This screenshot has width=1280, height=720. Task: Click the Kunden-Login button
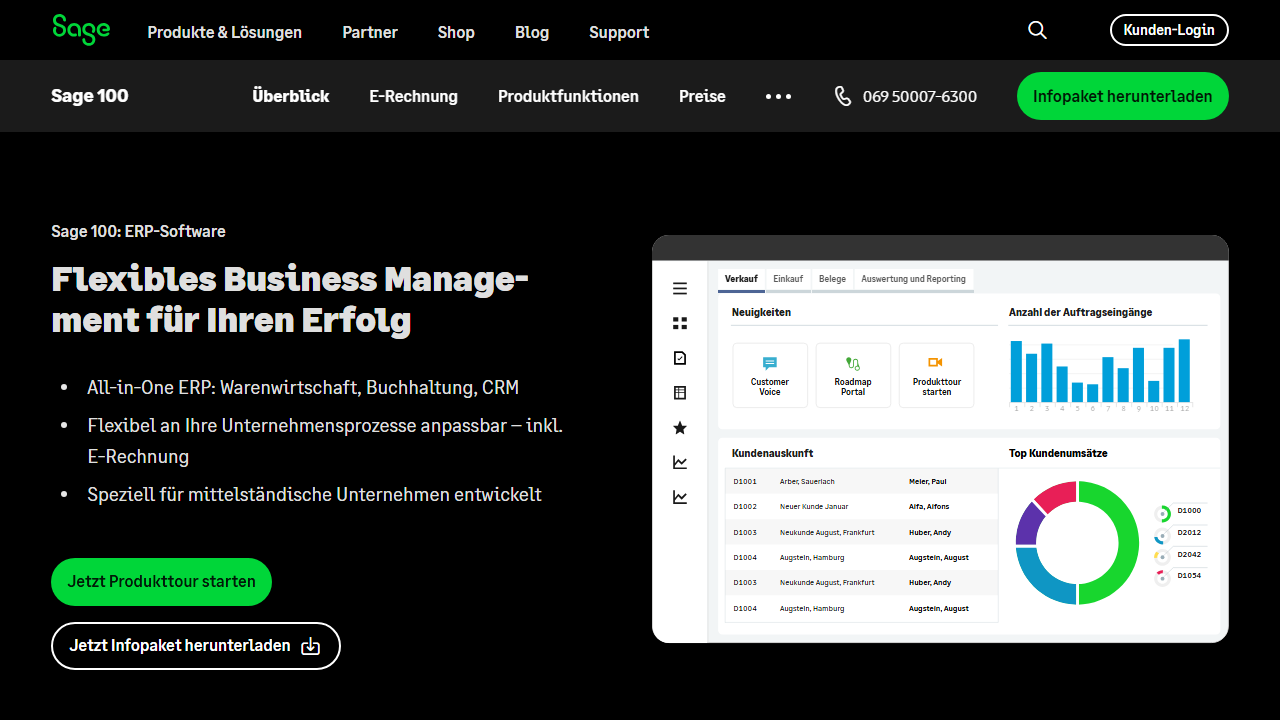tap(1169, 30)
